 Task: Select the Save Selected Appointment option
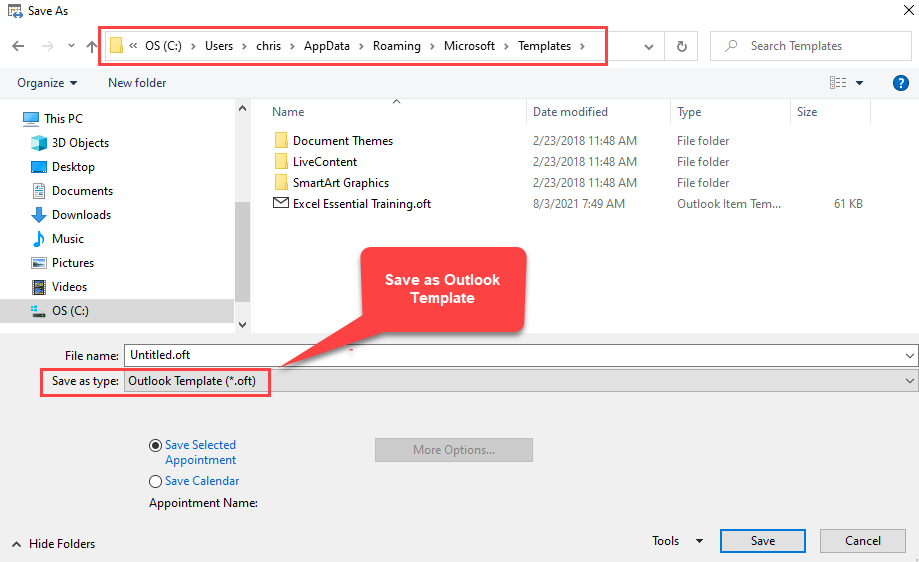click(x=155, y=445)
